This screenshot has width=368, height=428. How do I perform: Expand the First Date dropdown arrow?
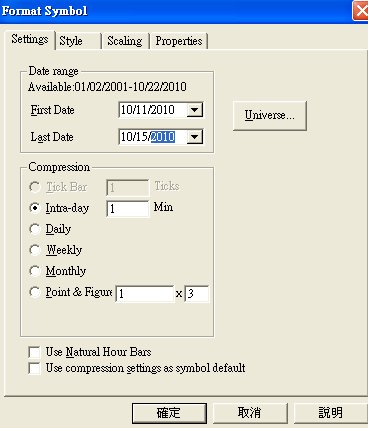195,110
